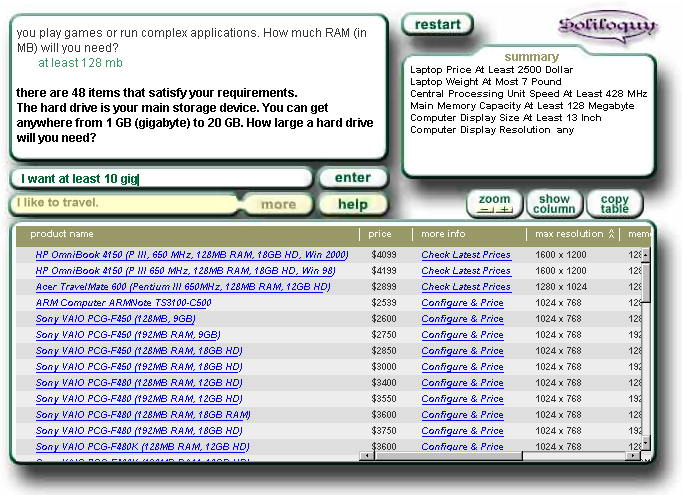Click the show column button
This screenshot has width=682, height=495.
554,204
